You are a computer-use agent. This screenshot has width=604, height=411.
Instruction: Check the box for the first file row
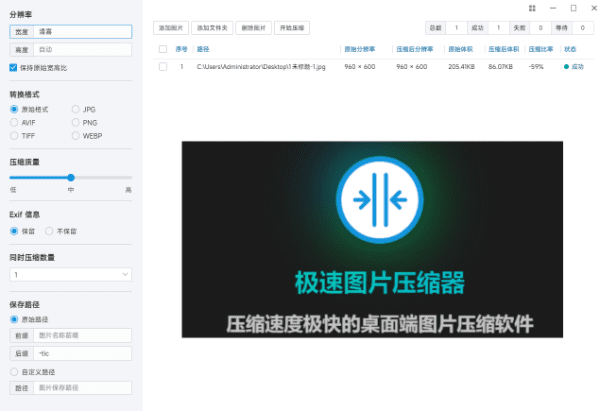click(x=163, y=66)
